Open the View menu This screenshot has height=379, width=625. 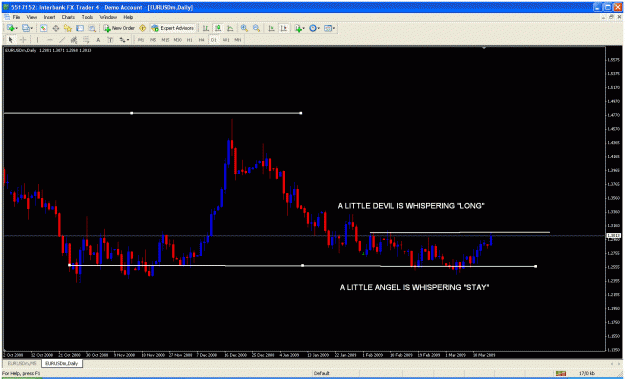31,18
